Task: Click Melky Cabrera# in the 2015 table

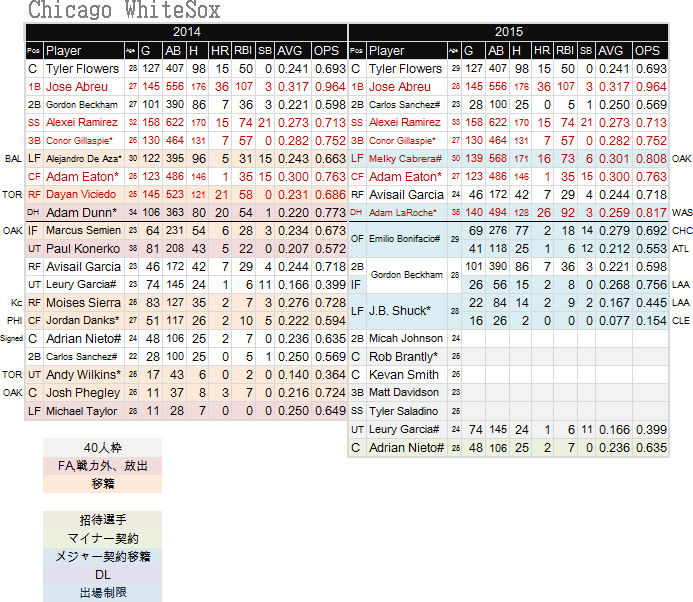Action: pos(405,159)
